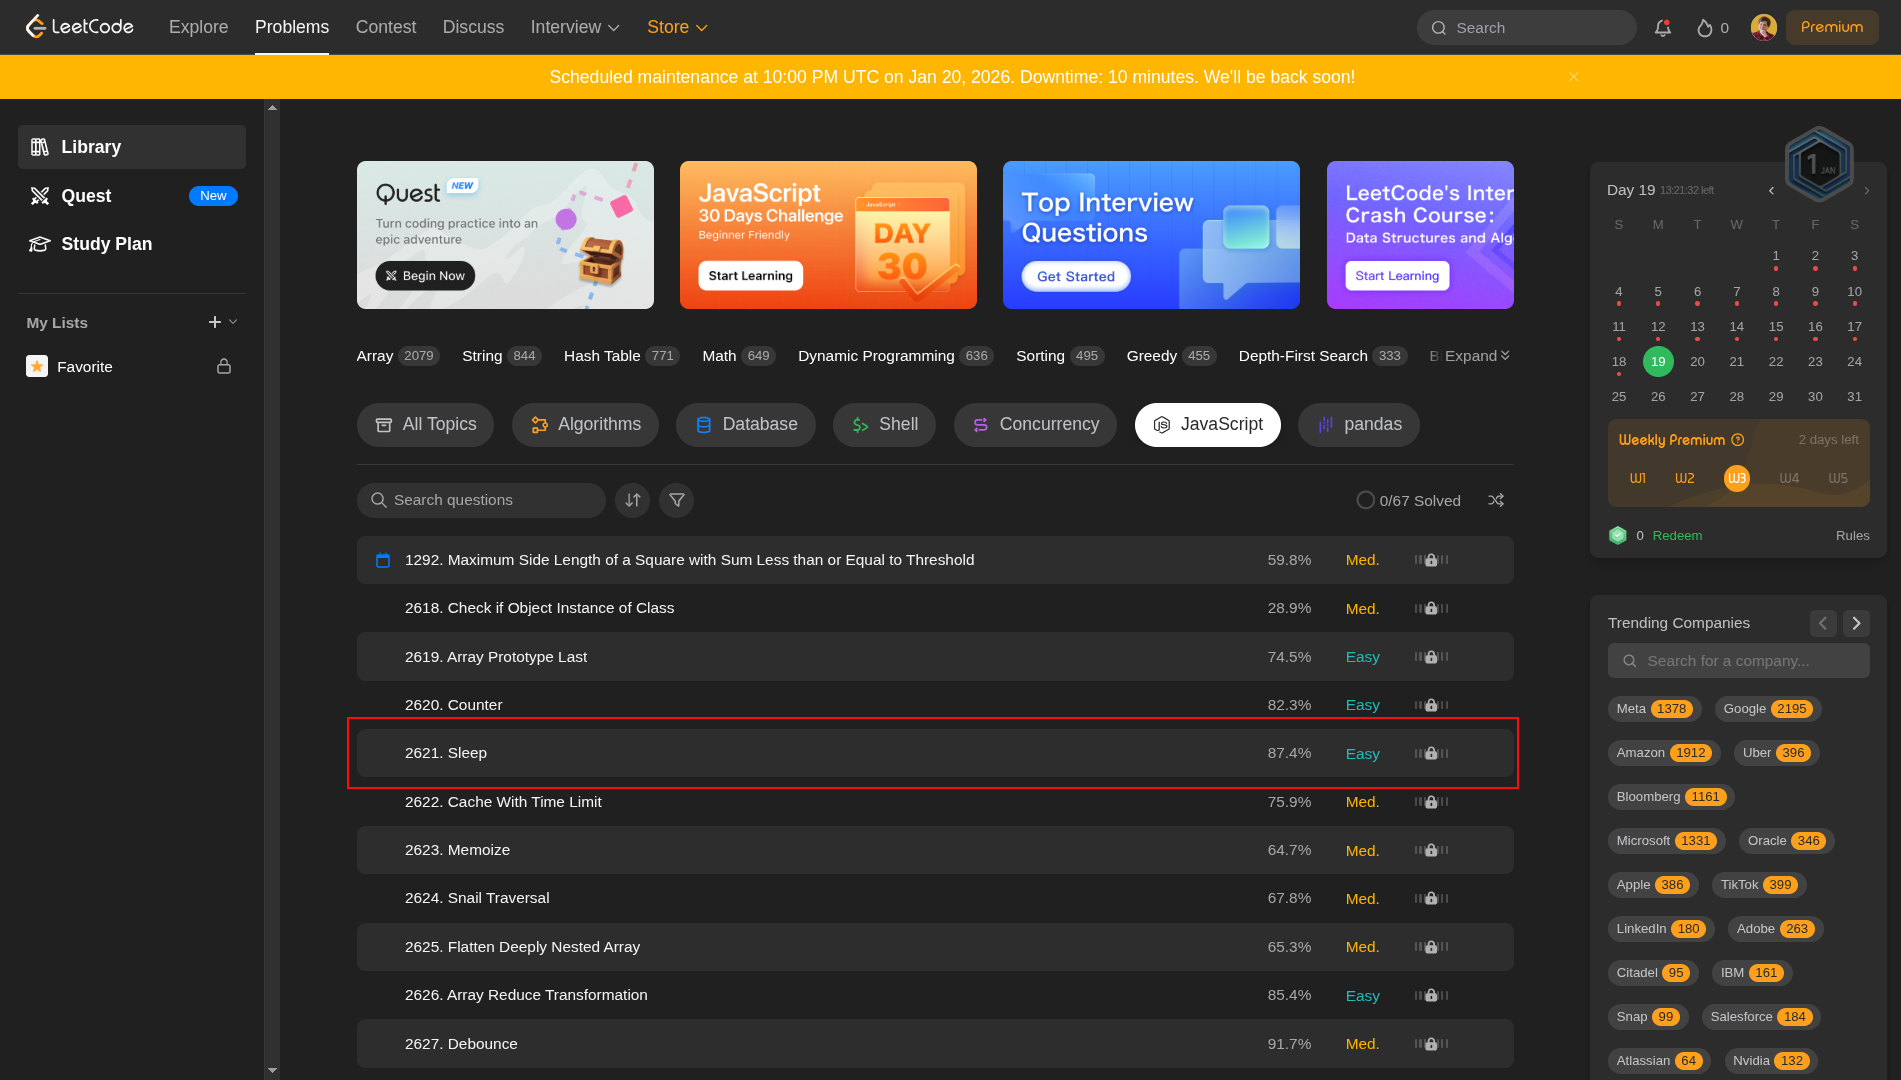1901x1080 pixels.
Task: Open the filter questions funnel icon
Action: [677, 500]
